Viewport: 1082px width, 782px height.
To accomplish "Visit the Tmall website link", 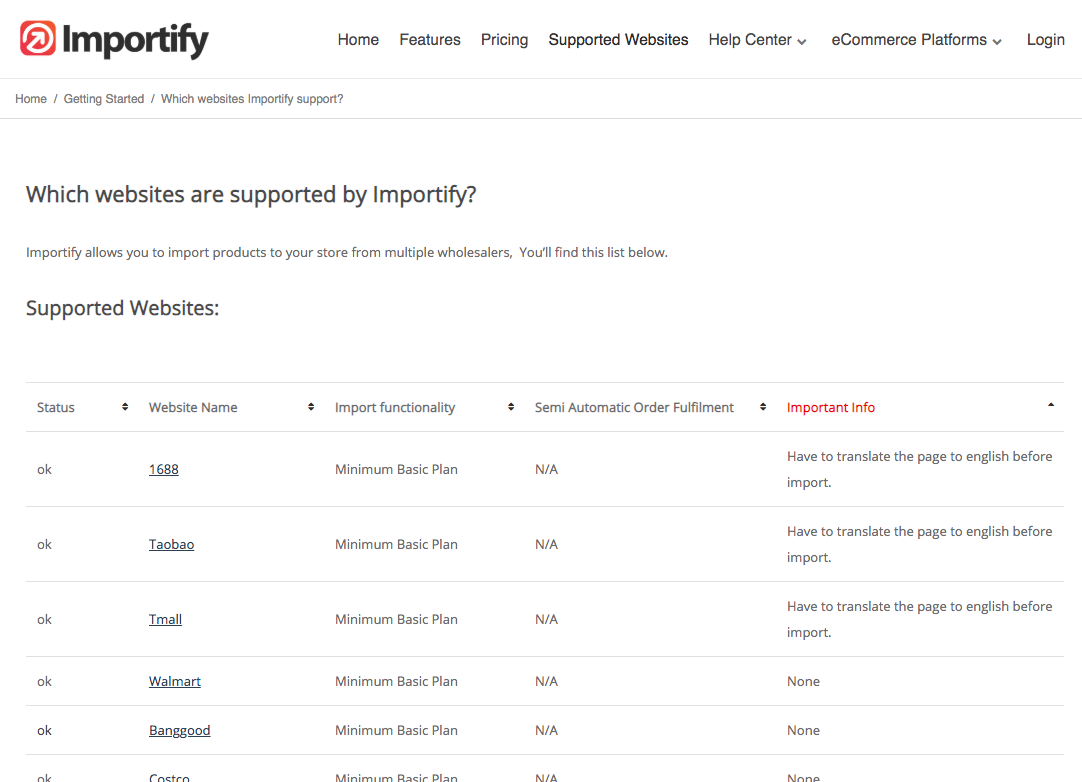I will pyautogui.click(x=165, y=619).
